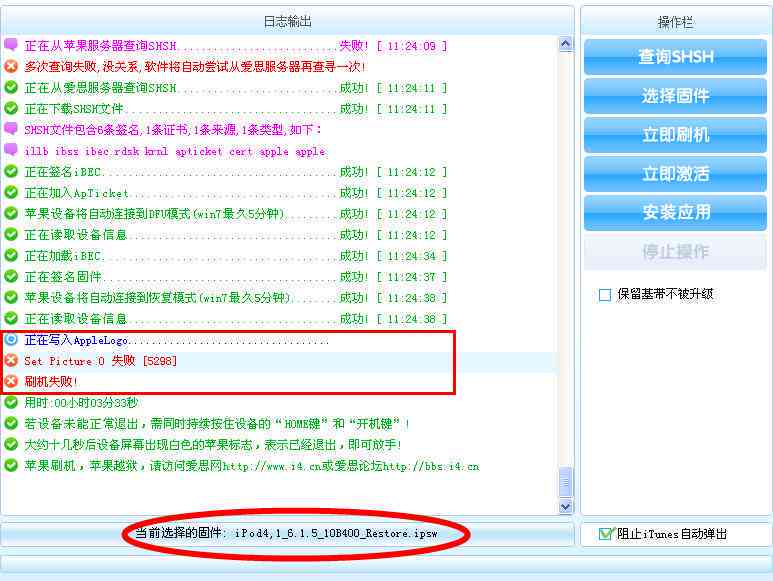Screen dimensions: 773x581
Task: Click red error icon beside 刷机失败!
Action: click(11, 381)
